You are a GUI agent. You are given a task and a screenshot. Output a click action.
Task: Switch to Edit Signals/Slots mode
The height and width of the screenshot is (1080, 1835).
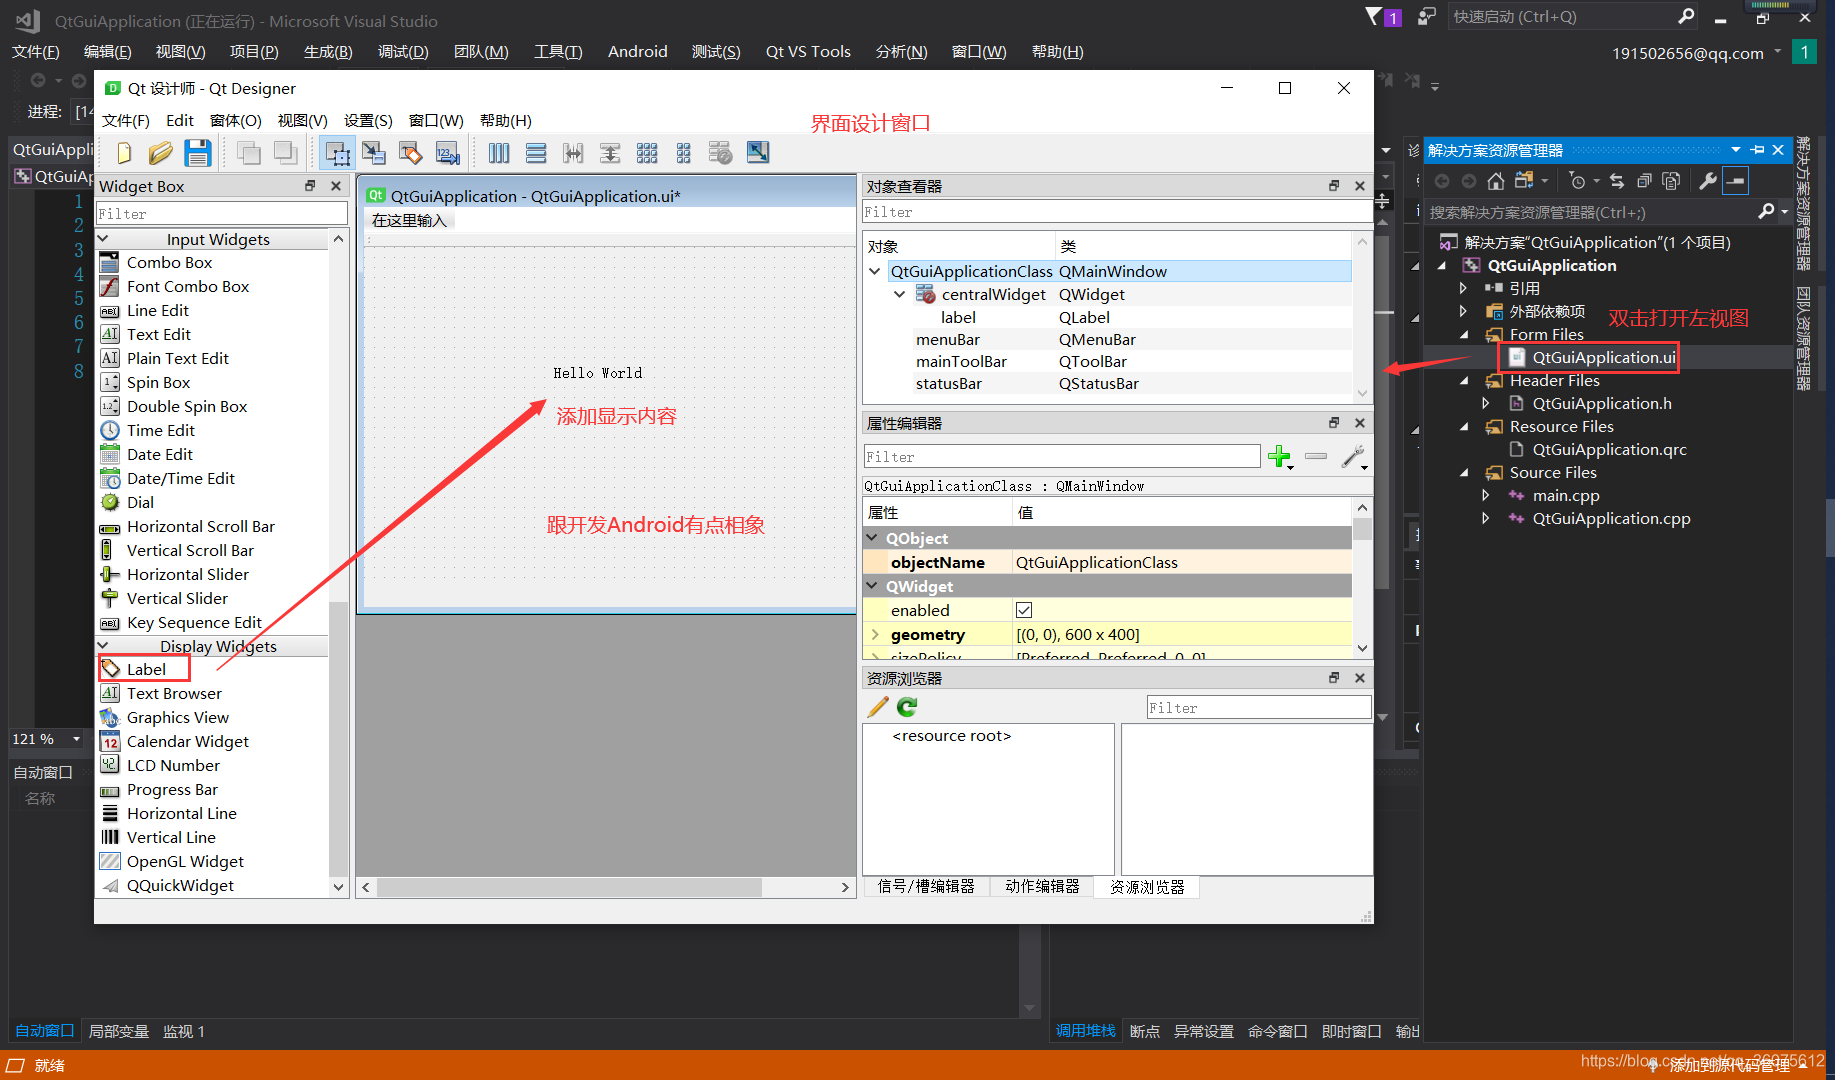pyautogui.click(x=374, y=152)
